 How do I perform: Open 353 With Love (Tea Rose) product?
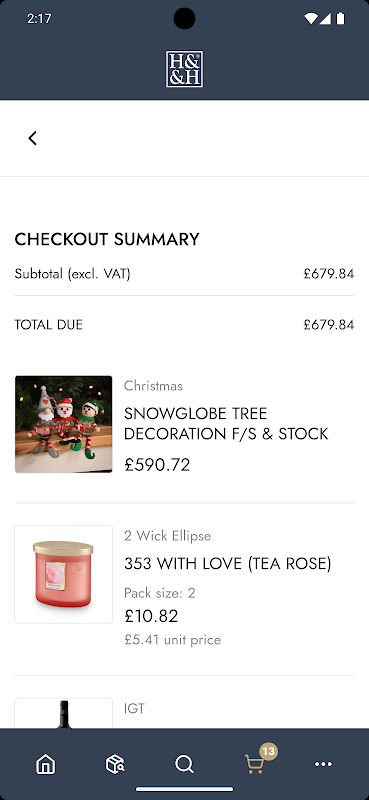point(228,564)
